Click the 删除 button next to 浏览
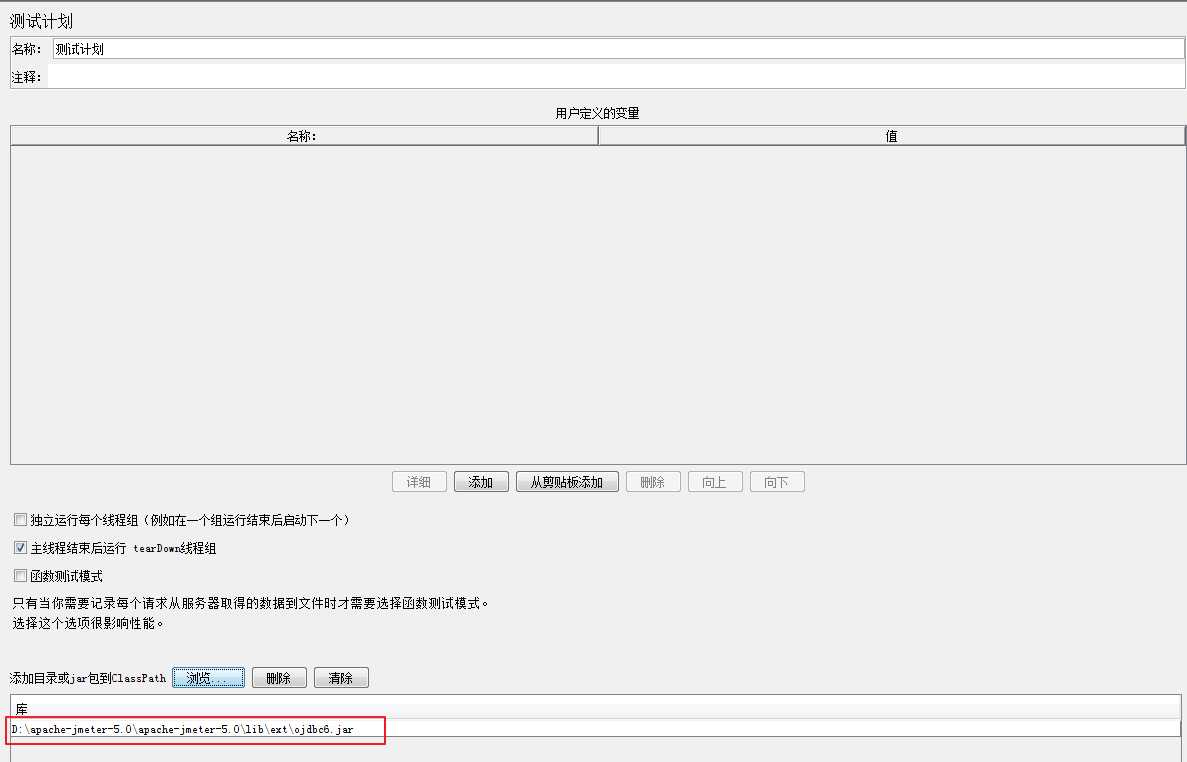This screenshot has width=1187, height=762. (279, 678)
